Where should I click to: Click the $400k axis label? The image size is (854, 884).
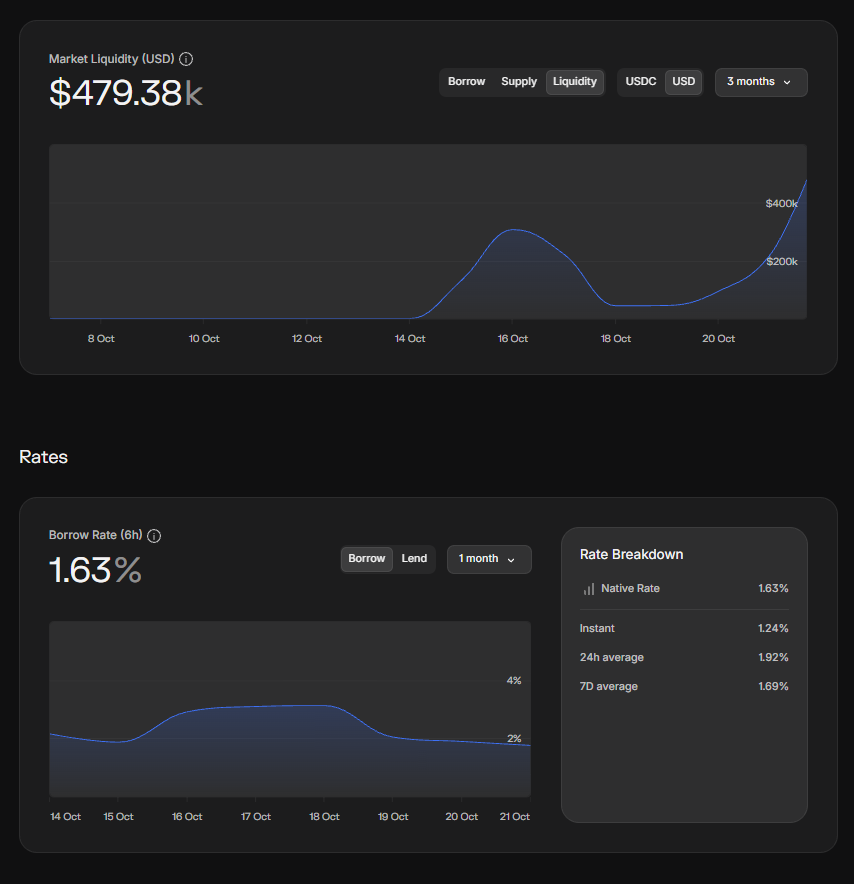[781, 204]
